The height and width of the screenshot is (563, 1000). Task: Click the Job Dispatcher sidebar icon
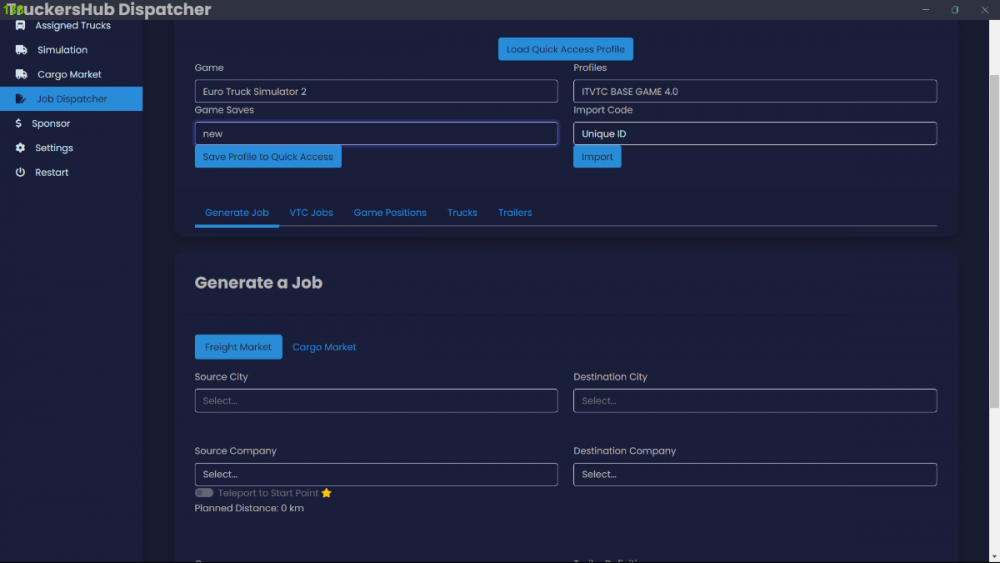coord(20,99)
